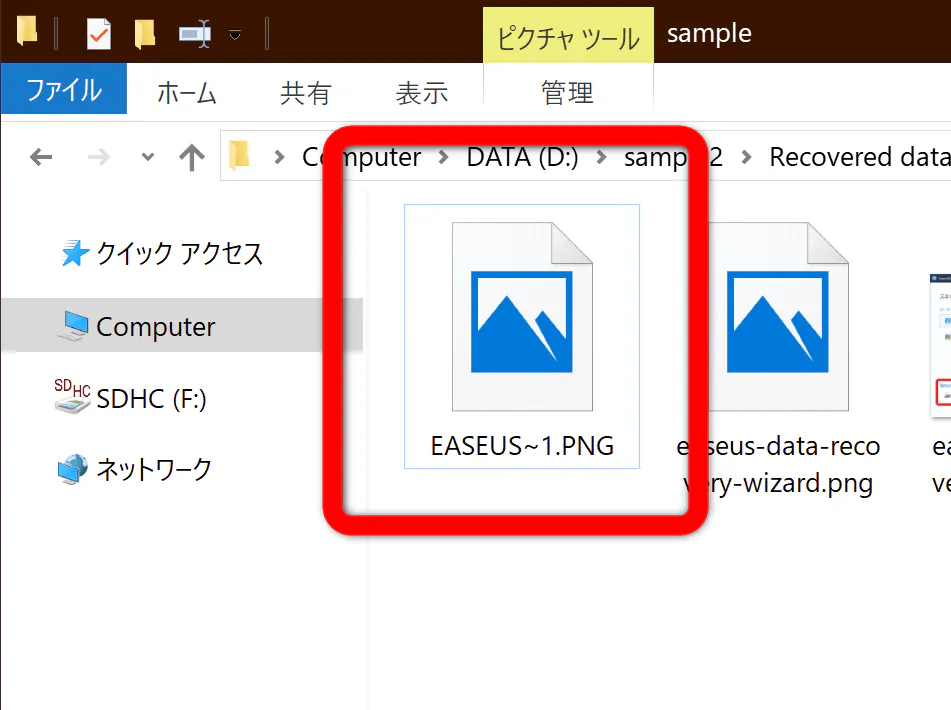951x710 pixels.
Task: Switch to the 表示 ribbon tab
Action: pos(422,93)
